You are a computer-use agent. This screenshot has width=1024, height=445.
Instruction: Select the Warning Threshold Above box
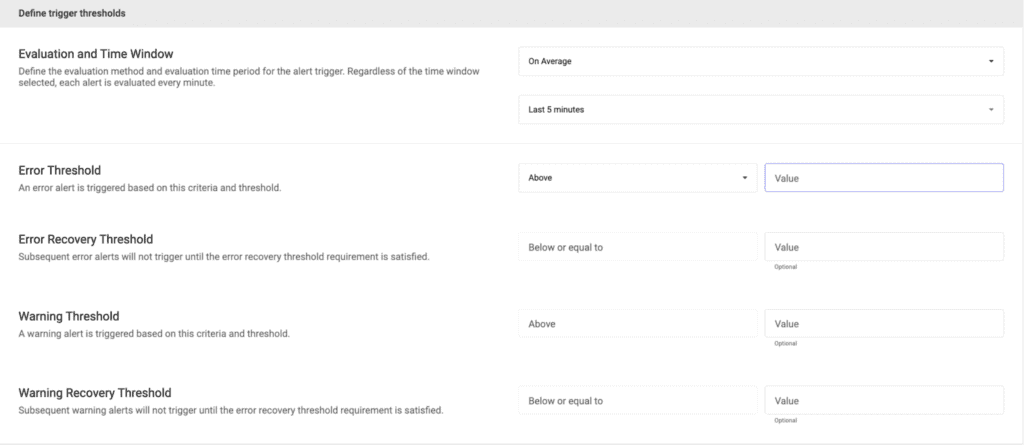[637, 323]
